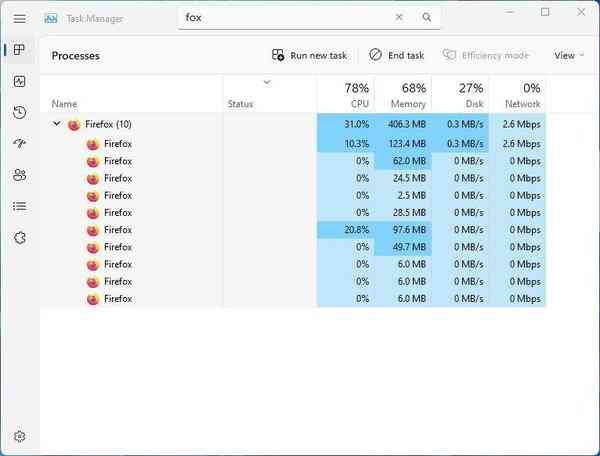Open the Performance page in sidebar
Image resolution: width=600 pixels, height=456 pixels.
[x=20, y=81]
